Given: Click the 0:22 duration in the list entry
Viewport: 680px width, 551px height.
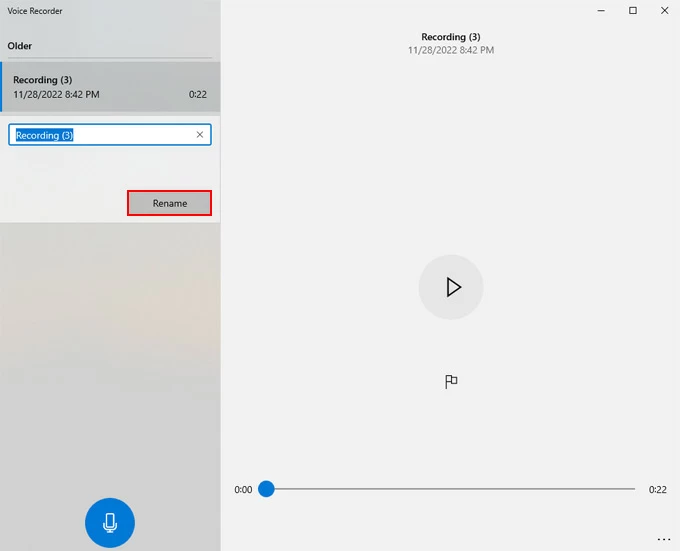Looking at the screenshot, I should 197,94.
